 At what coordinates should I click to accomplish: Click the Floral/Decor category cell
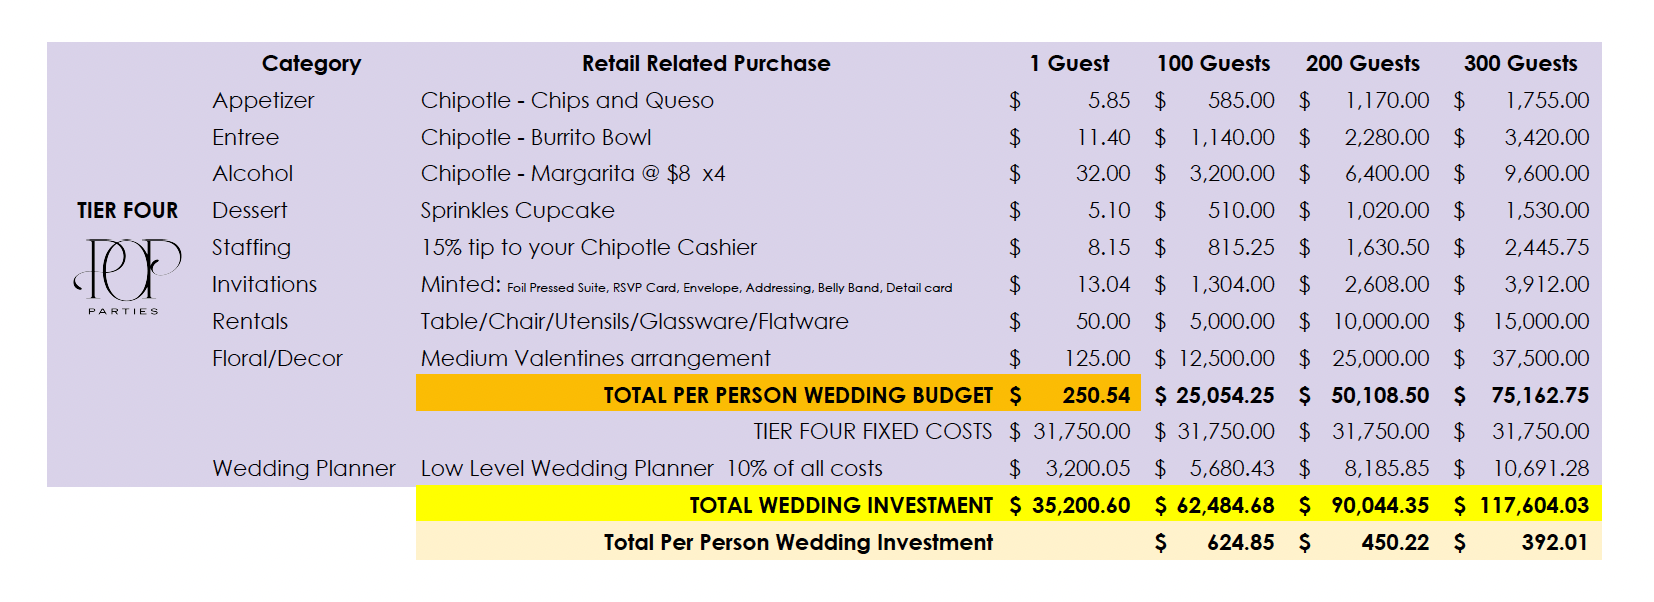[277, 358]
